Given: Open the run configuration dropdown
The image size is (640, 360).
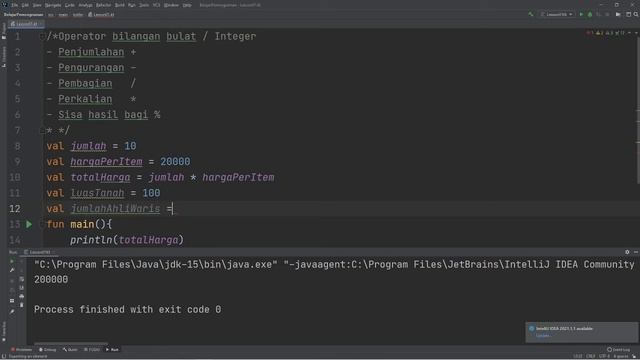Looking at the screenshot, I should pos(557,14).
